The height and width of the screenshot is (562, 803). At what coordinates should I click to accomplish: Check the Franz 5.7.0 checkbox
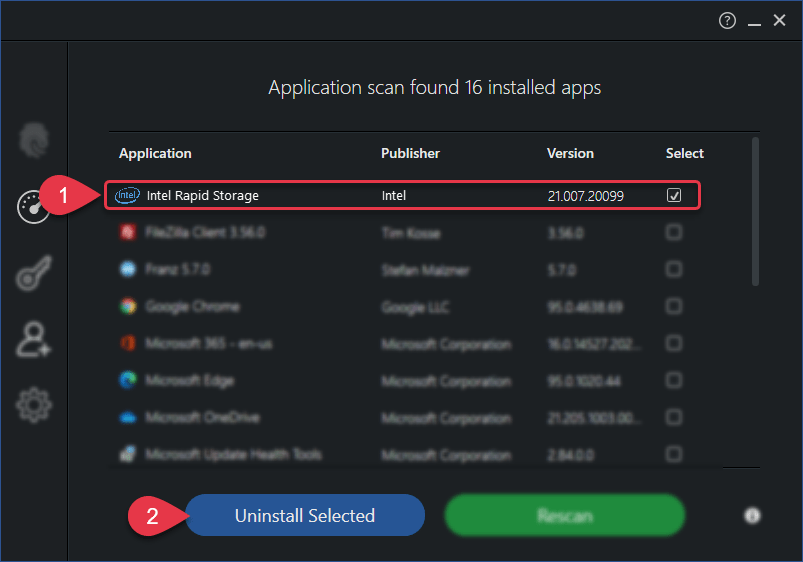click(673, 269)
